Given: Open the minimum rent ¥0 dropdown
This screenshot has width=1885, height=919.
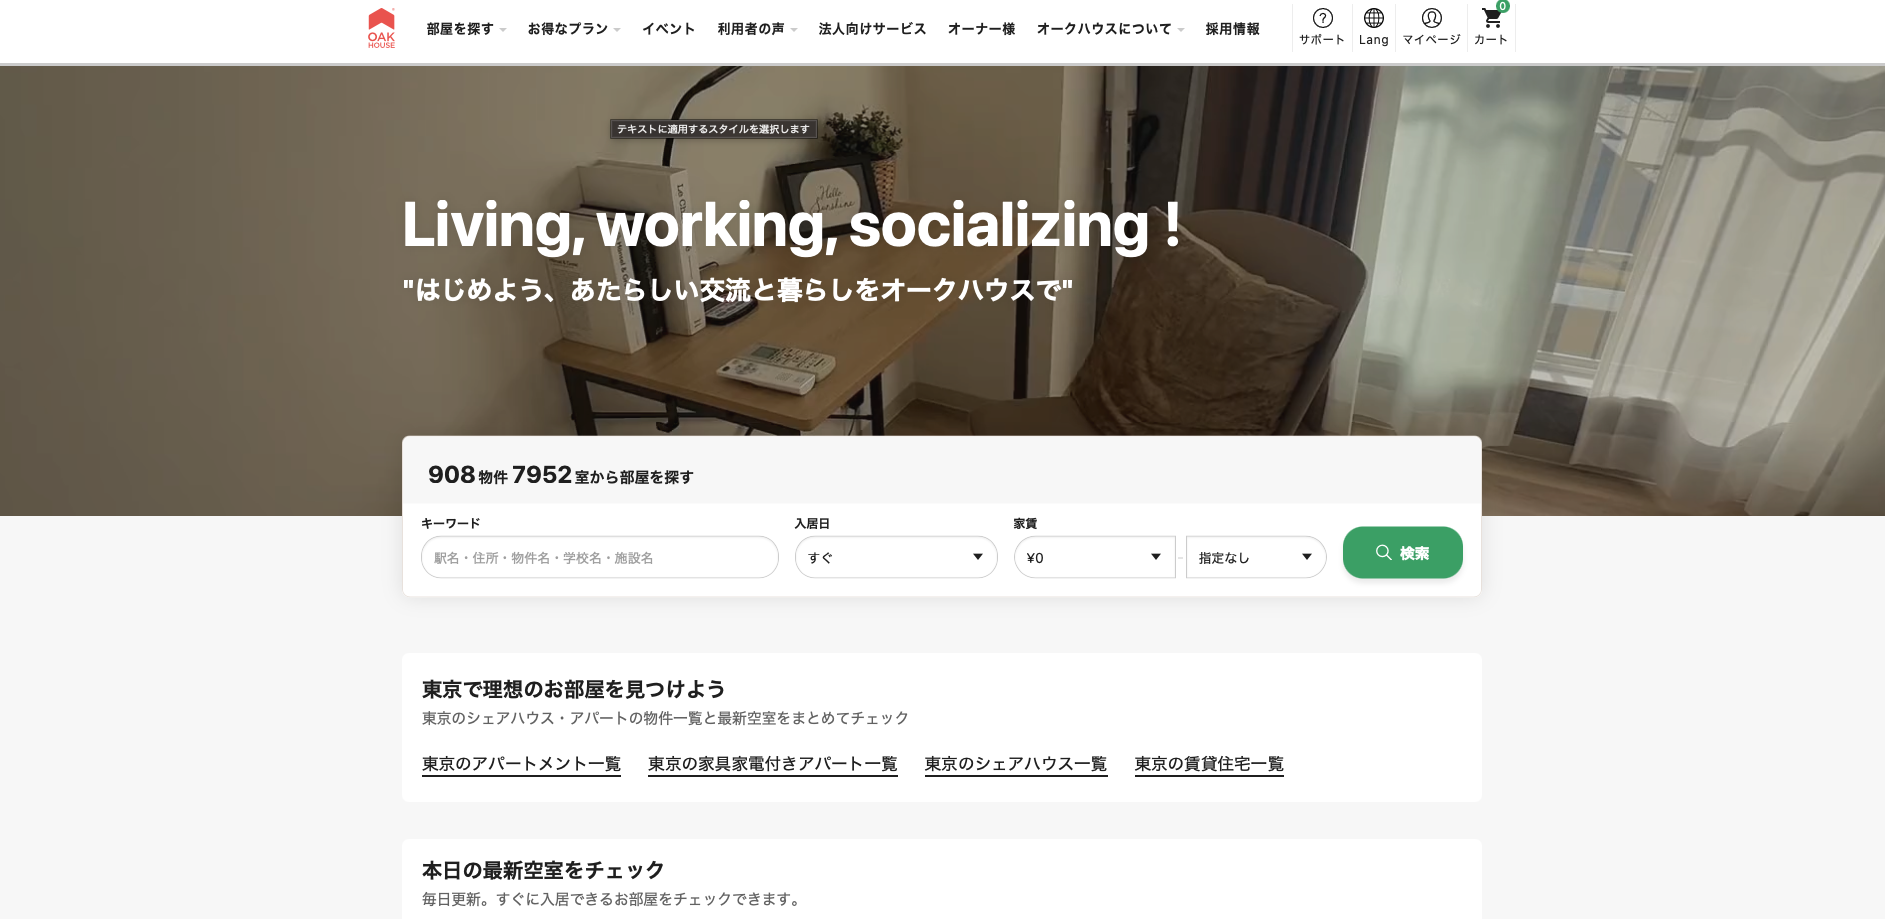Looking at the screenshot, I should pos(1094,558).
